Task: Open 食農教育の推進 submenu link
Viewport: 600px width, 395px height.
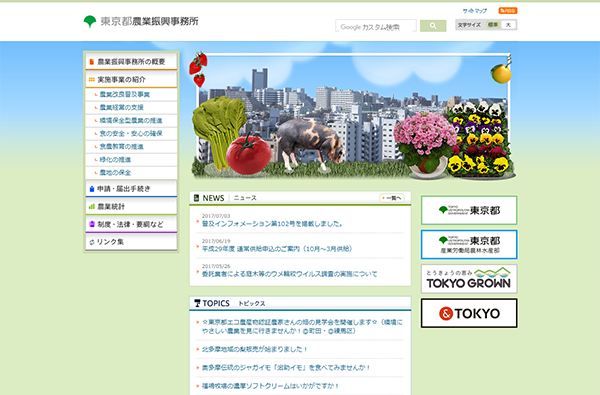Action: [122, 146]
